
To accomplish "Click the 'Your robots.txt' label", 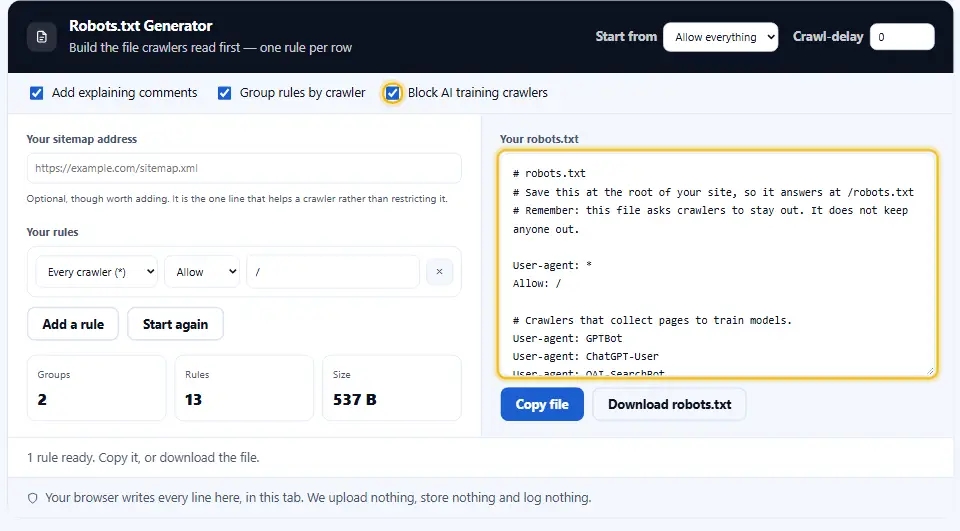I will pos(539,139).
